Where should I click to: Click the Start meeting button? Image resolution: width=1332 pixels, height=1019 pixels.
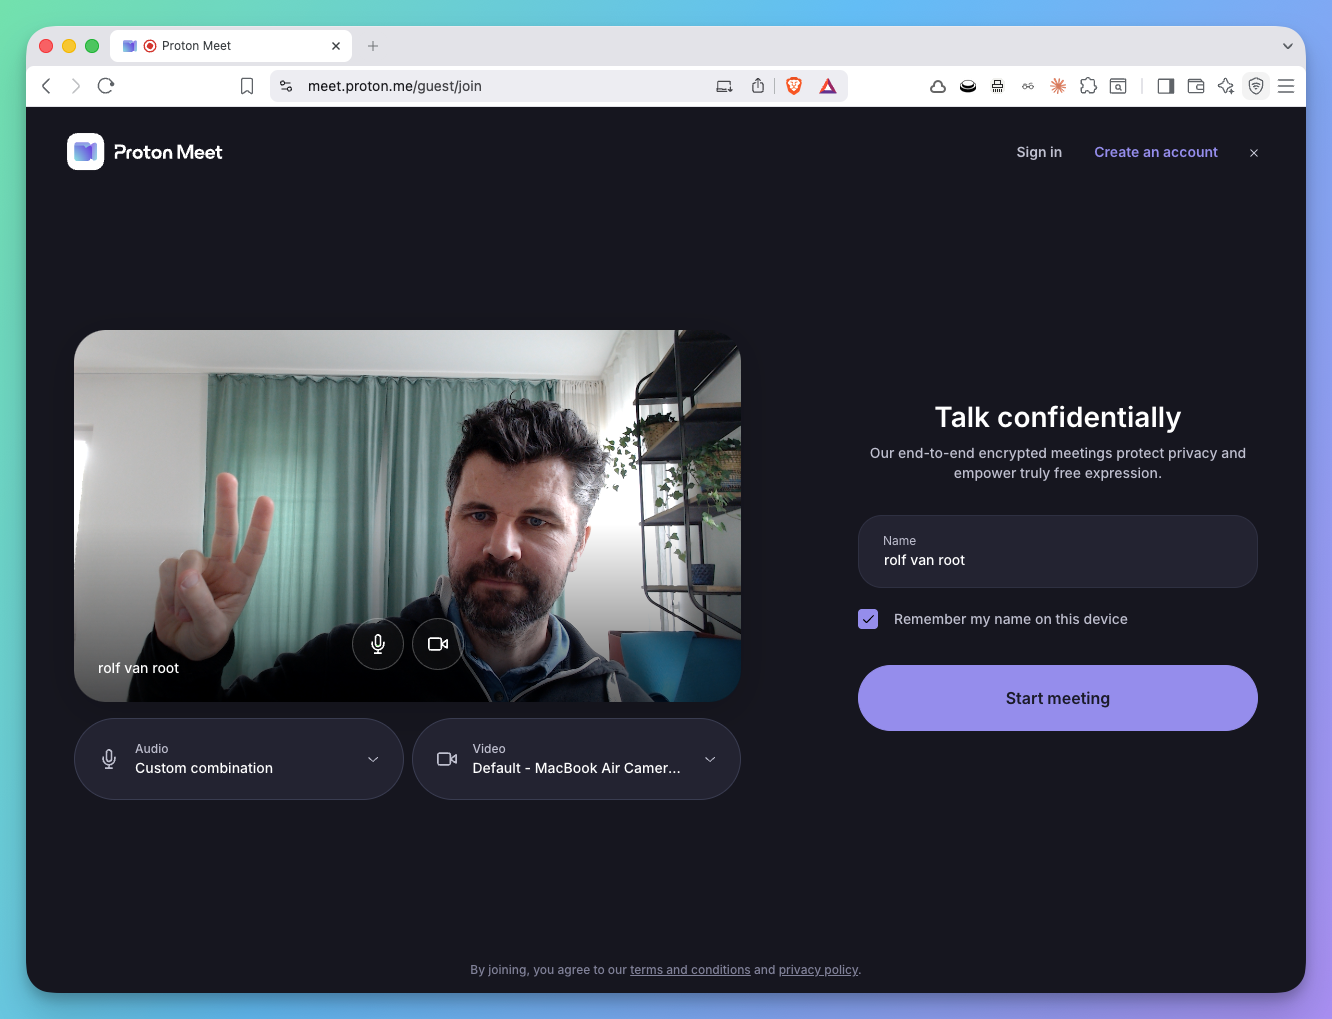[1057, 698]
